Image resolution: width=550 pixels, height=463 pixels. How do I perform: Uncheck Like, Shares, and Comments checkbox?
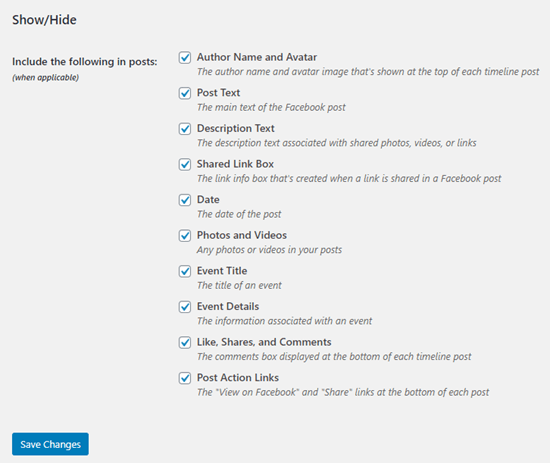click(x=185, y=342)
